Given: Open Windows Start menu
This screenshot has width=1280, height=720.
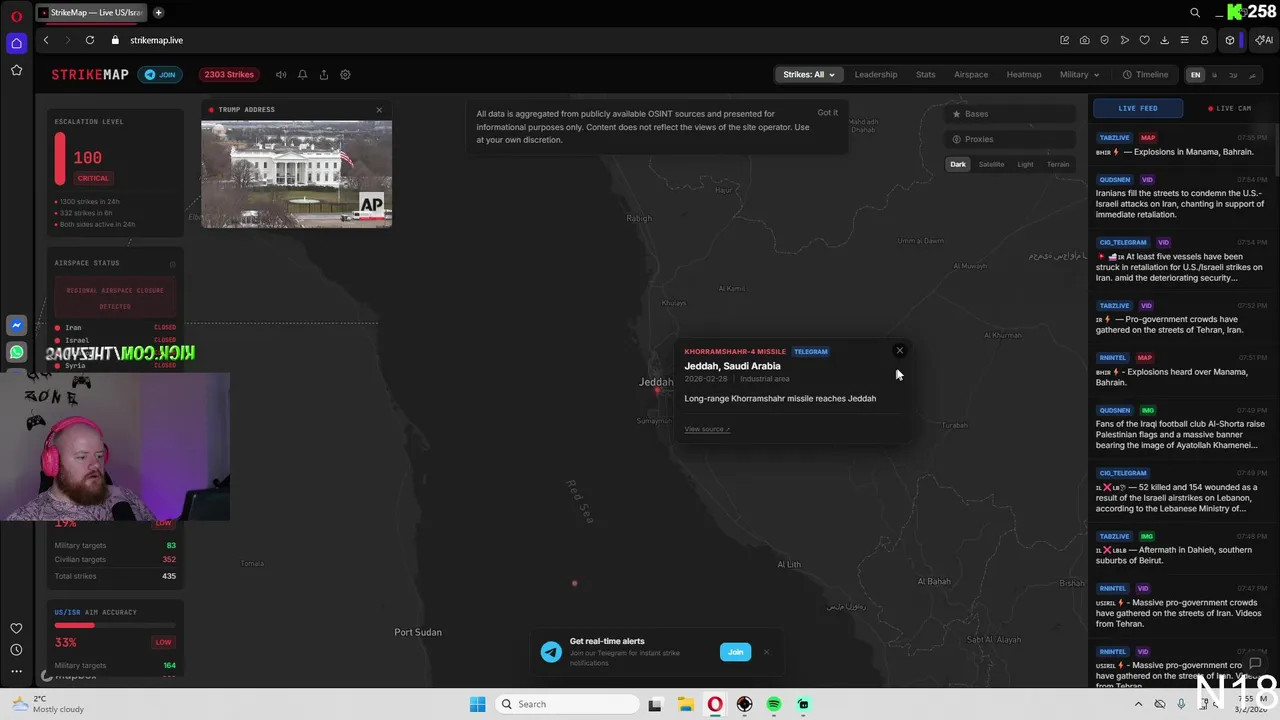Looking at the screenshot, I should click(477, 704).
